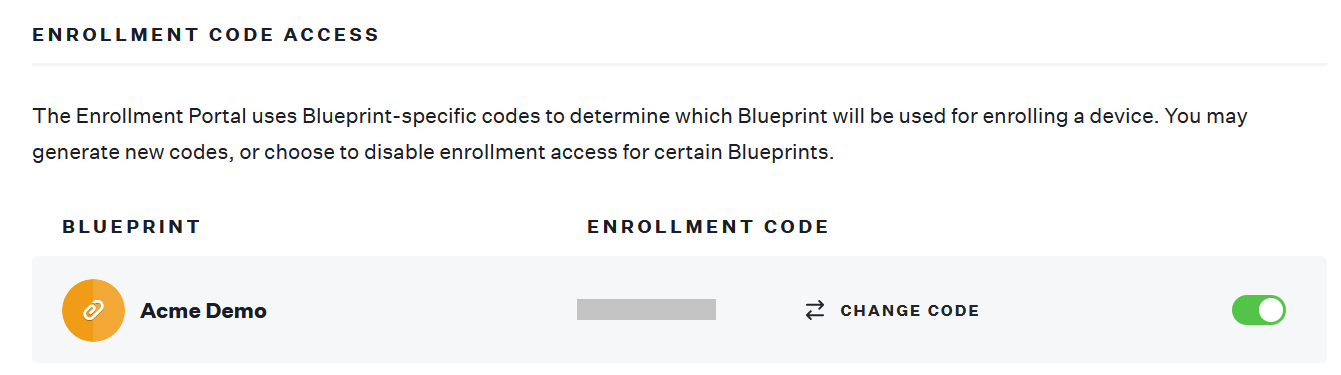1341x375 pixels.
Task: Click the white knob of the green switch
Action: pyautogui.click(x=1270, y=310)
